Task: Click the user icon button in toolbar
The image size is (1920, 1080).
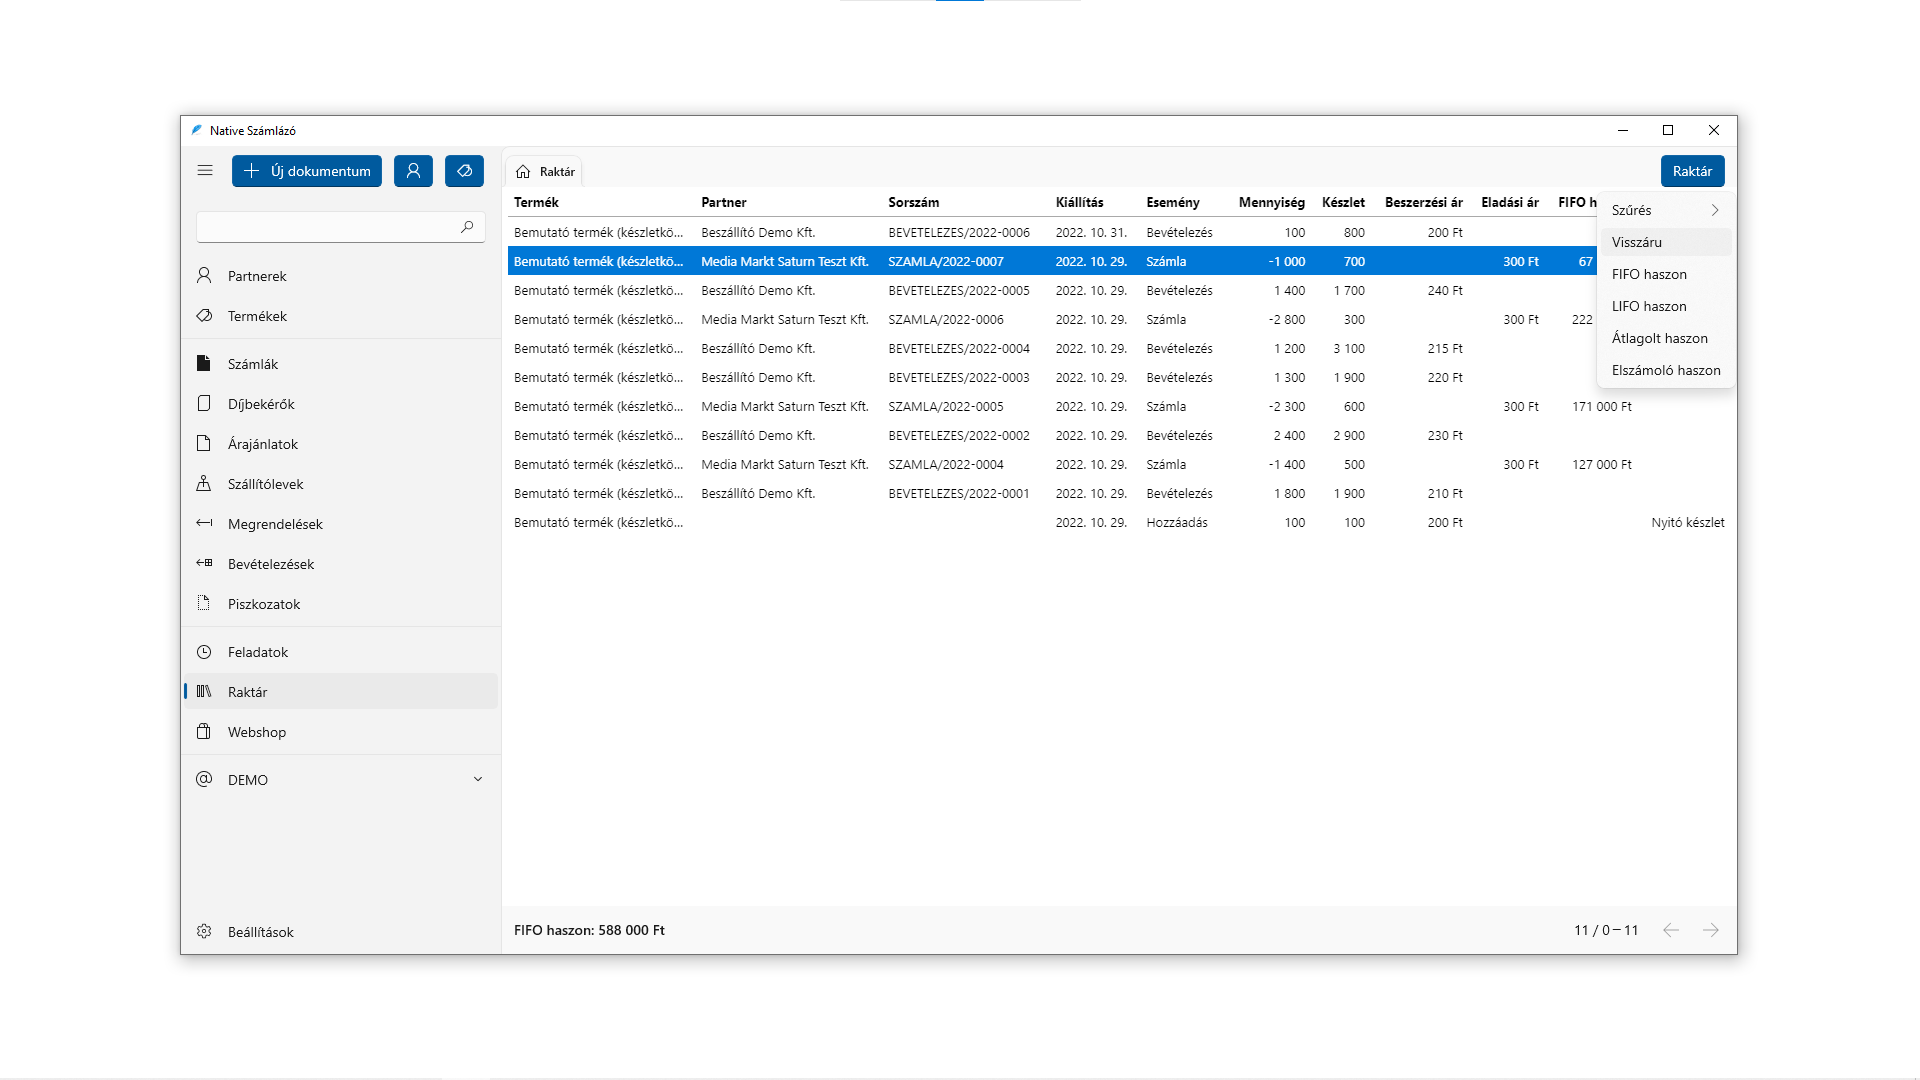Action: point(413,171)
